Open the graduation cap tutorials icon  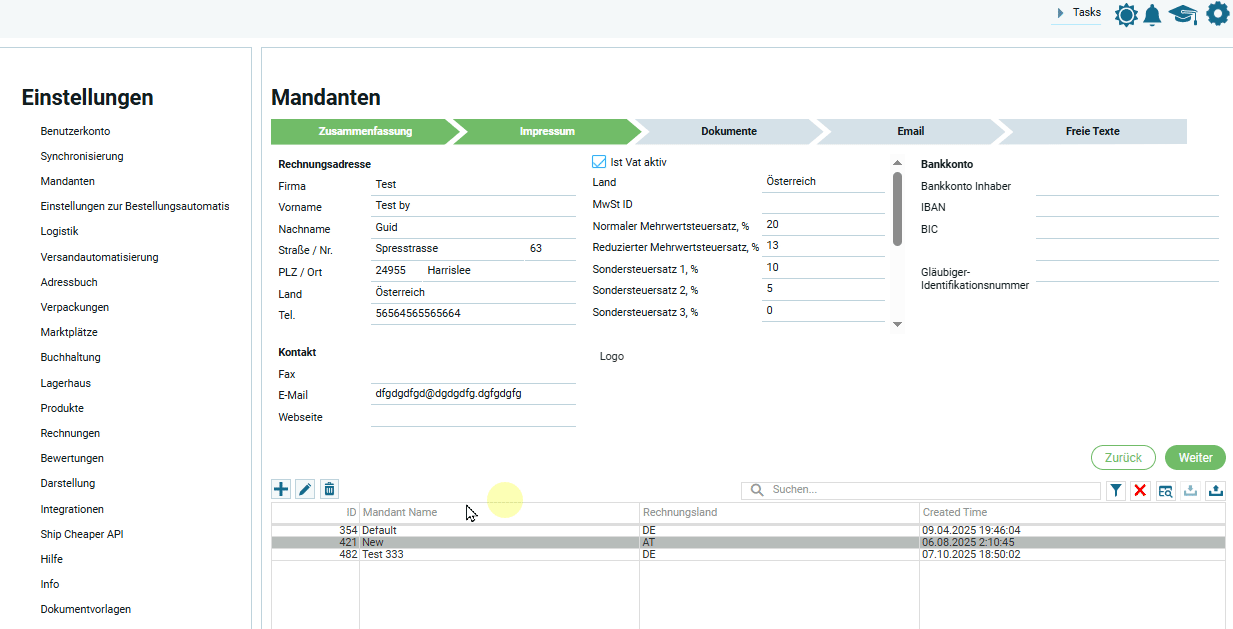[x=1183, y=14]
